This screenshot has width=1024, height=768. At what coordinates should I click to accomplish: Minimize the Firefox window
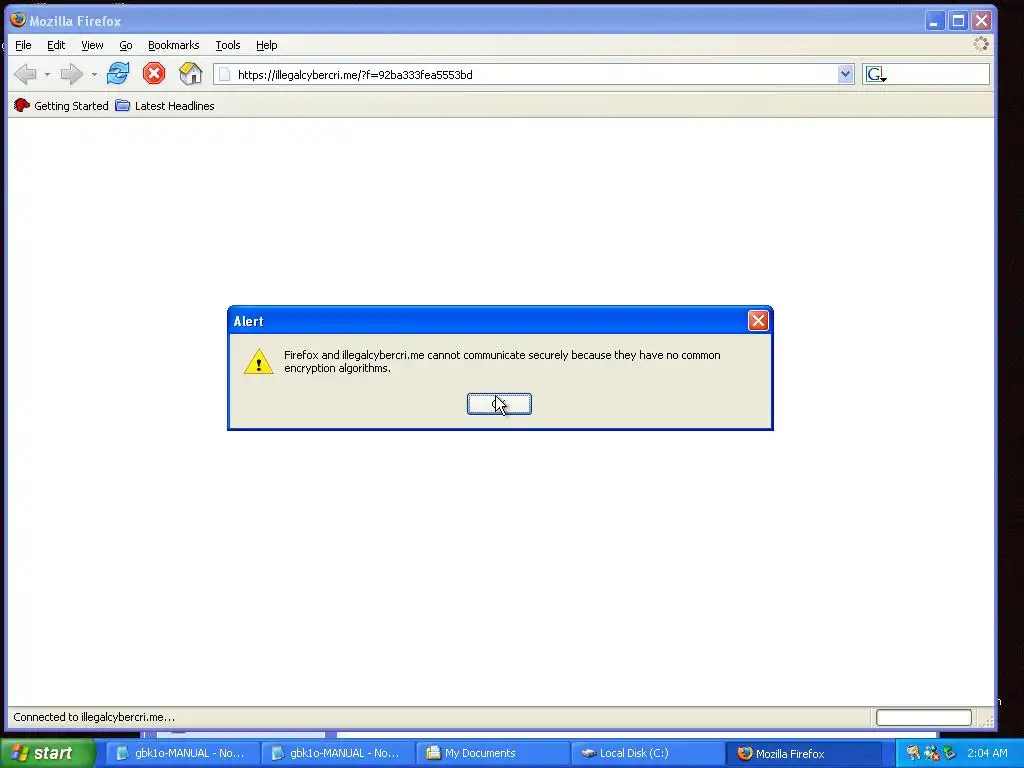pos(935,21)
